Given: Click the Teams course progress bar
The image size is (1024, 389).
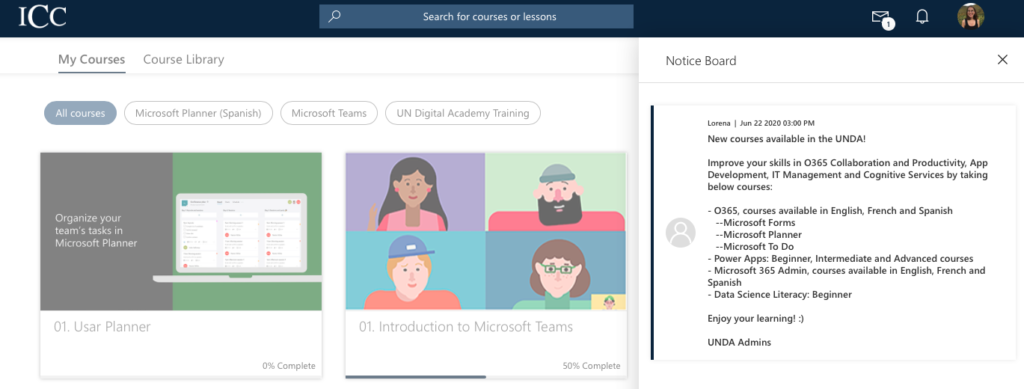Looking at the screenshot, I should 486,377.
